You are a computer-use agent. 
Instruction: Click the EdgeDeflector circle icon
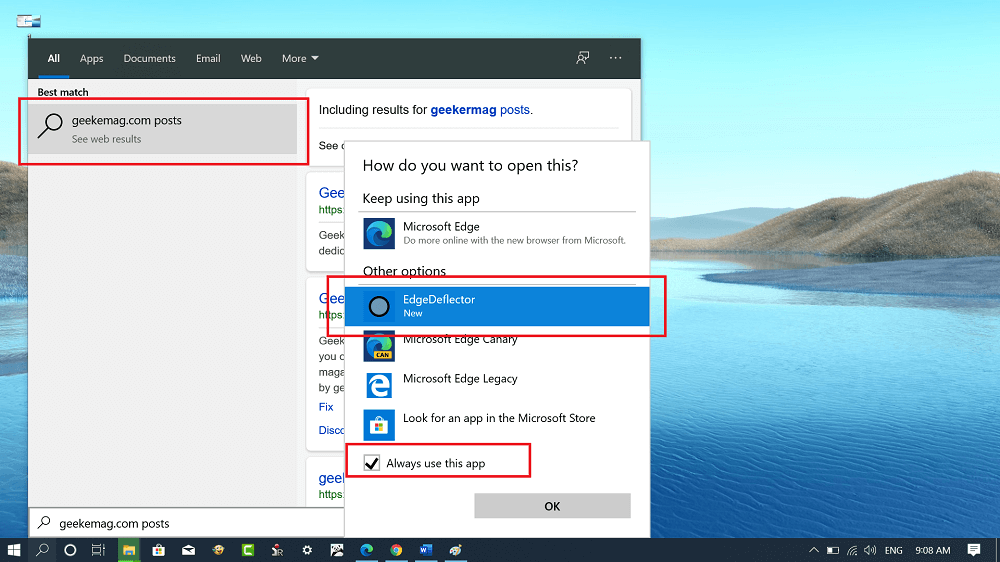coord(379,306)
